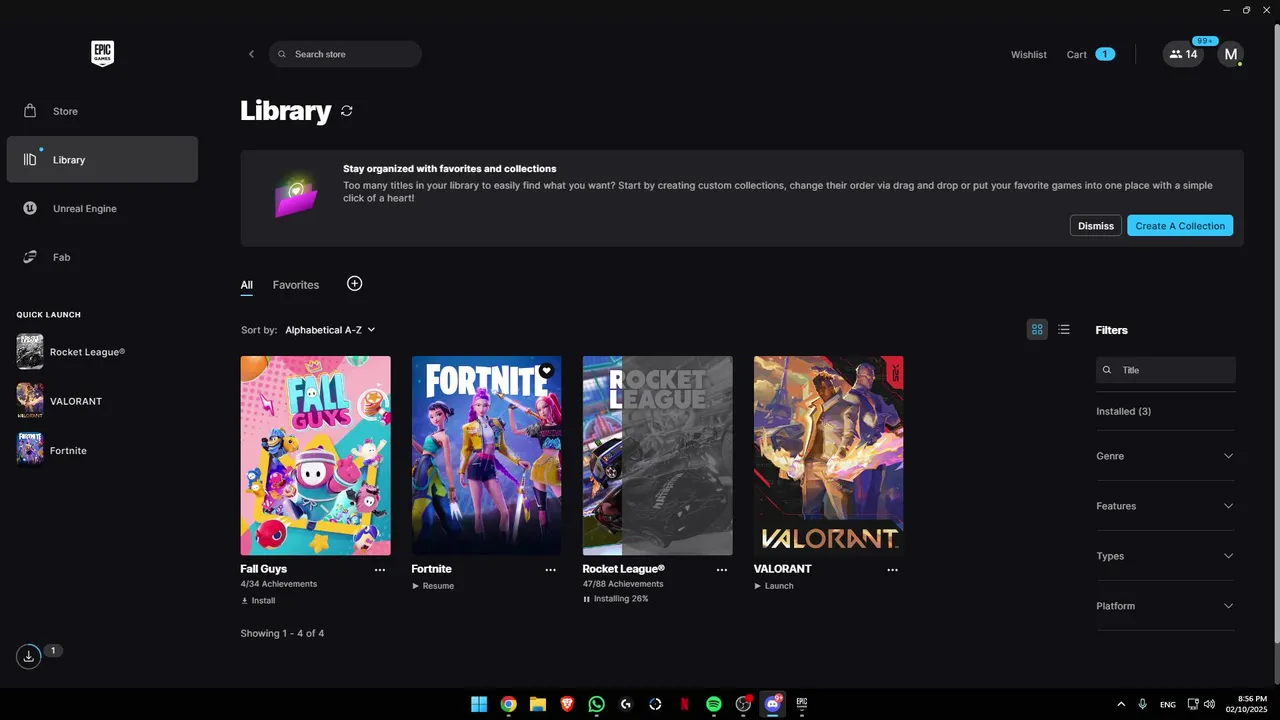Open the Rocket League cover thumbnail
Screen dimensions: 1280x720
click(658, 455)
